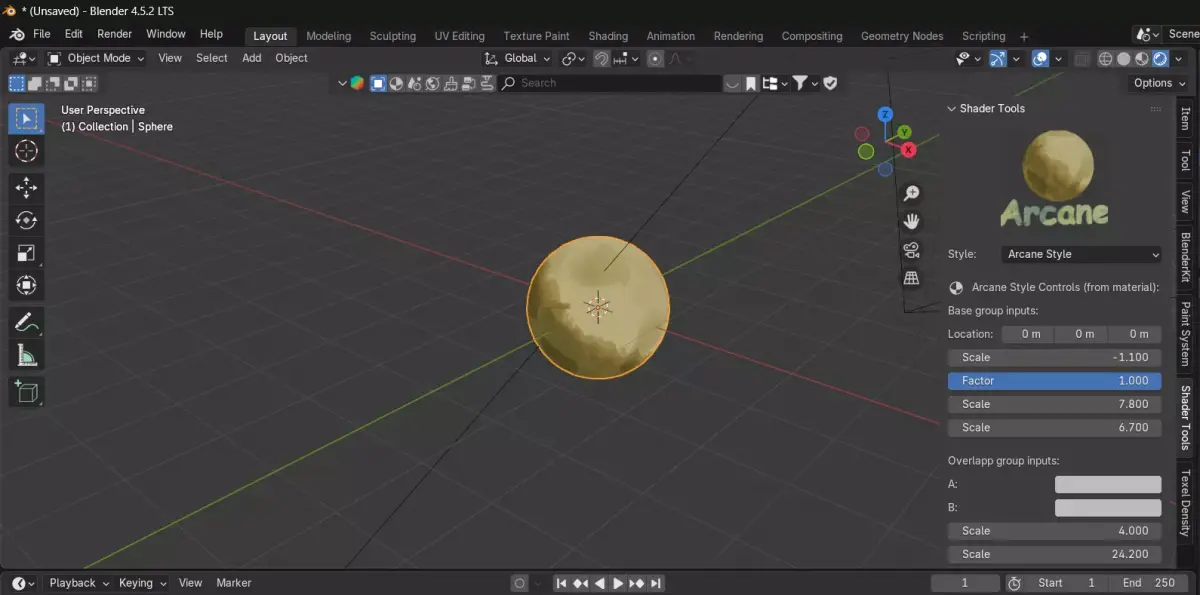Click the asset browser bookmark icon

pyautogui.click(x=751, y=83)
